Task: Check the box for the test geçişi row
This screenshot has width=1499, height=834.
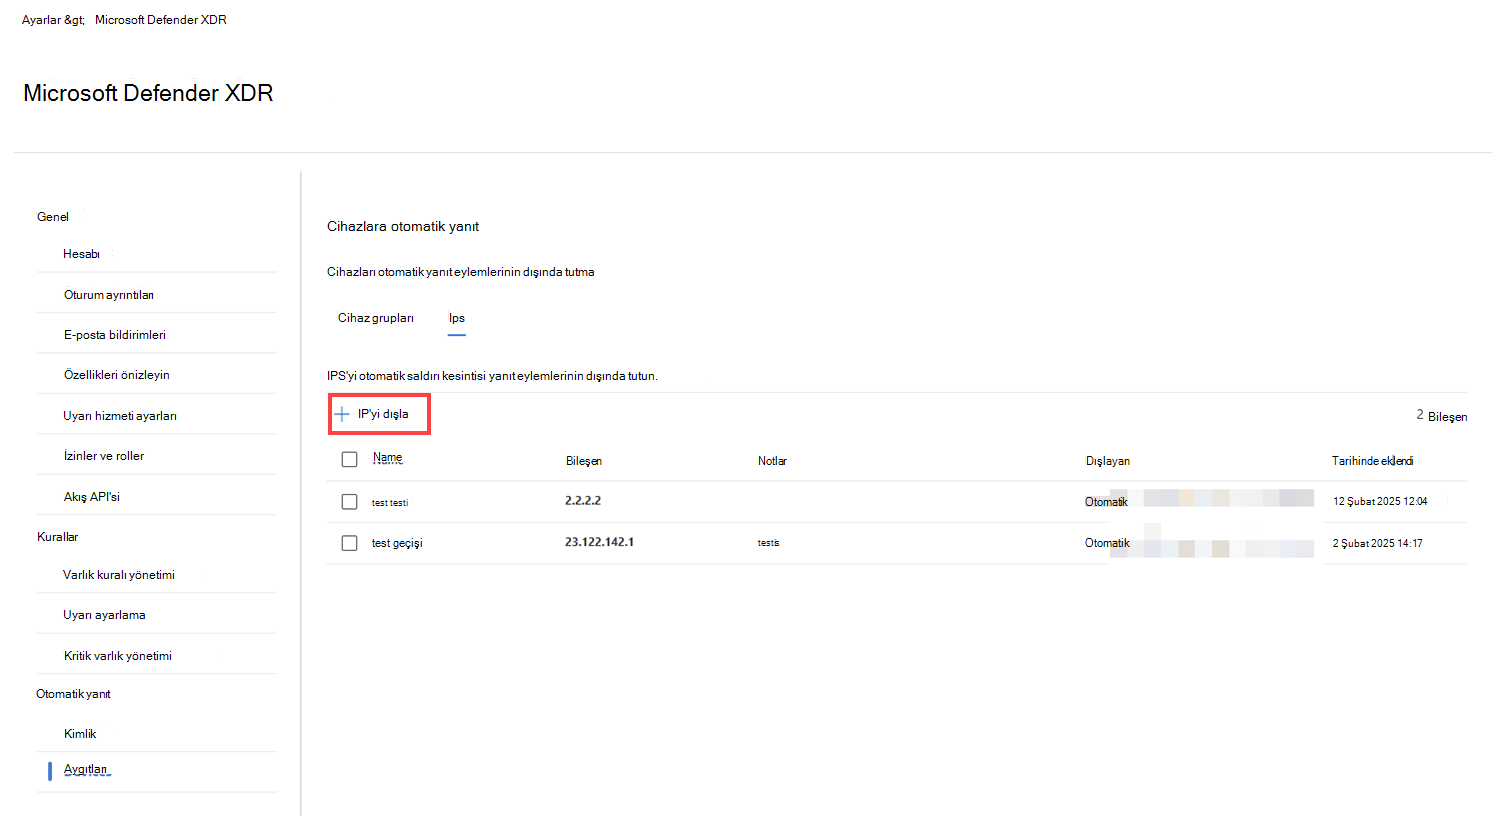Action: tap(349, 543)
